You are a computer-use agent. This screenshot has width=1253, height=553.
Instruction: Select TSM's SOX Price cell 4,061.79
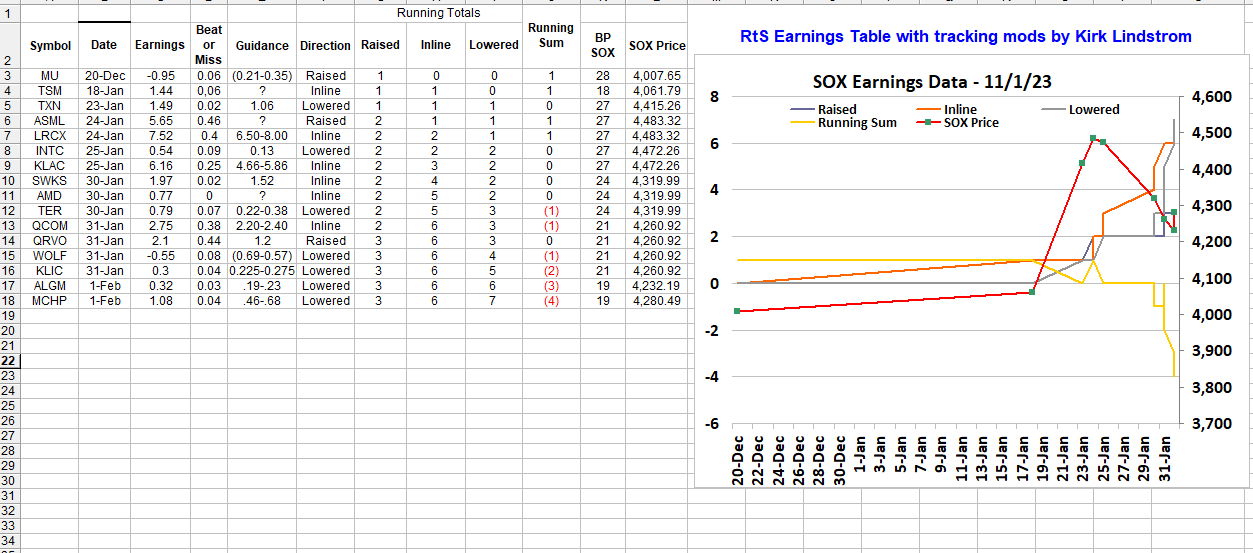(656, 91)
